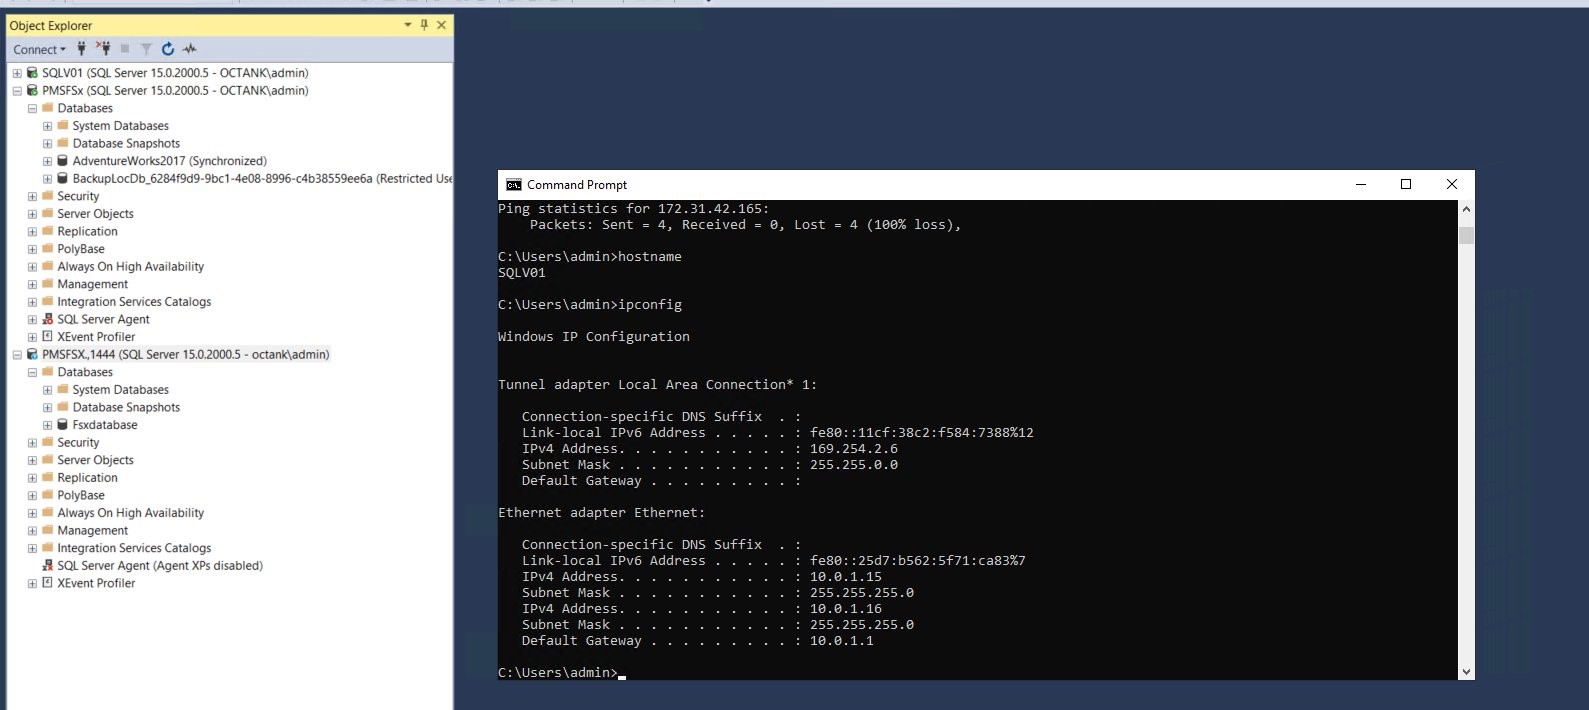Viewport: 1589px width, 710px height.
Task: Click Security folder icon under PMSFSx server
Action: tap(47, 196)
